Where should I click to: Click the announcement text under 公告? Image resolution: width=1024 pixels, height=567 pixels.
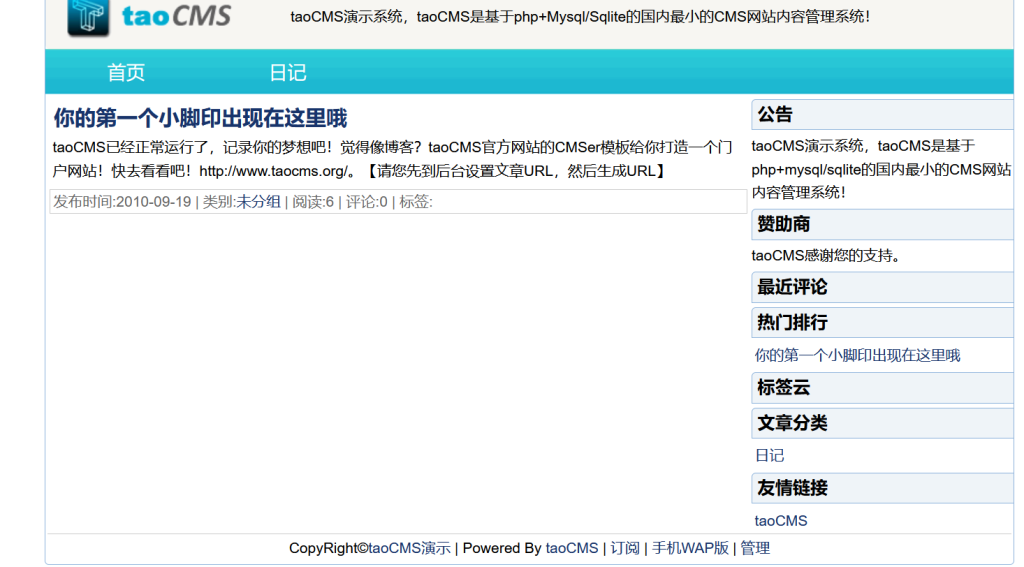coord(881,169)
